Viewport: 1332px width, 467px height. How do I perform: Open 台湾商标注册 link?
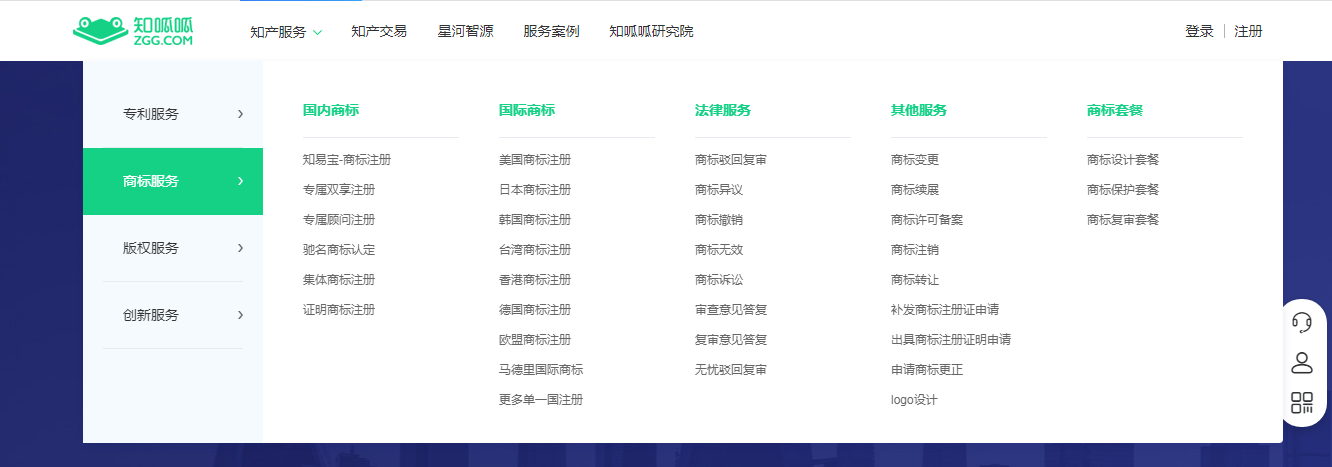[x=535, y=250]
